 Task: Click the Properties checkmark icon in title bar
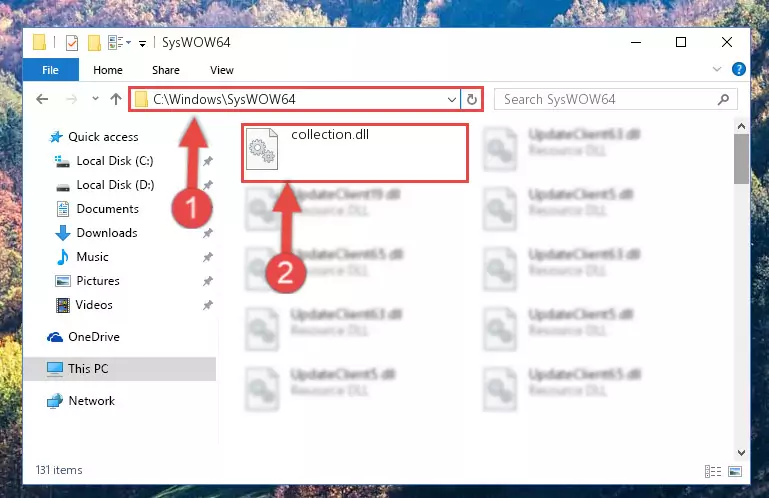click(72, 43)
